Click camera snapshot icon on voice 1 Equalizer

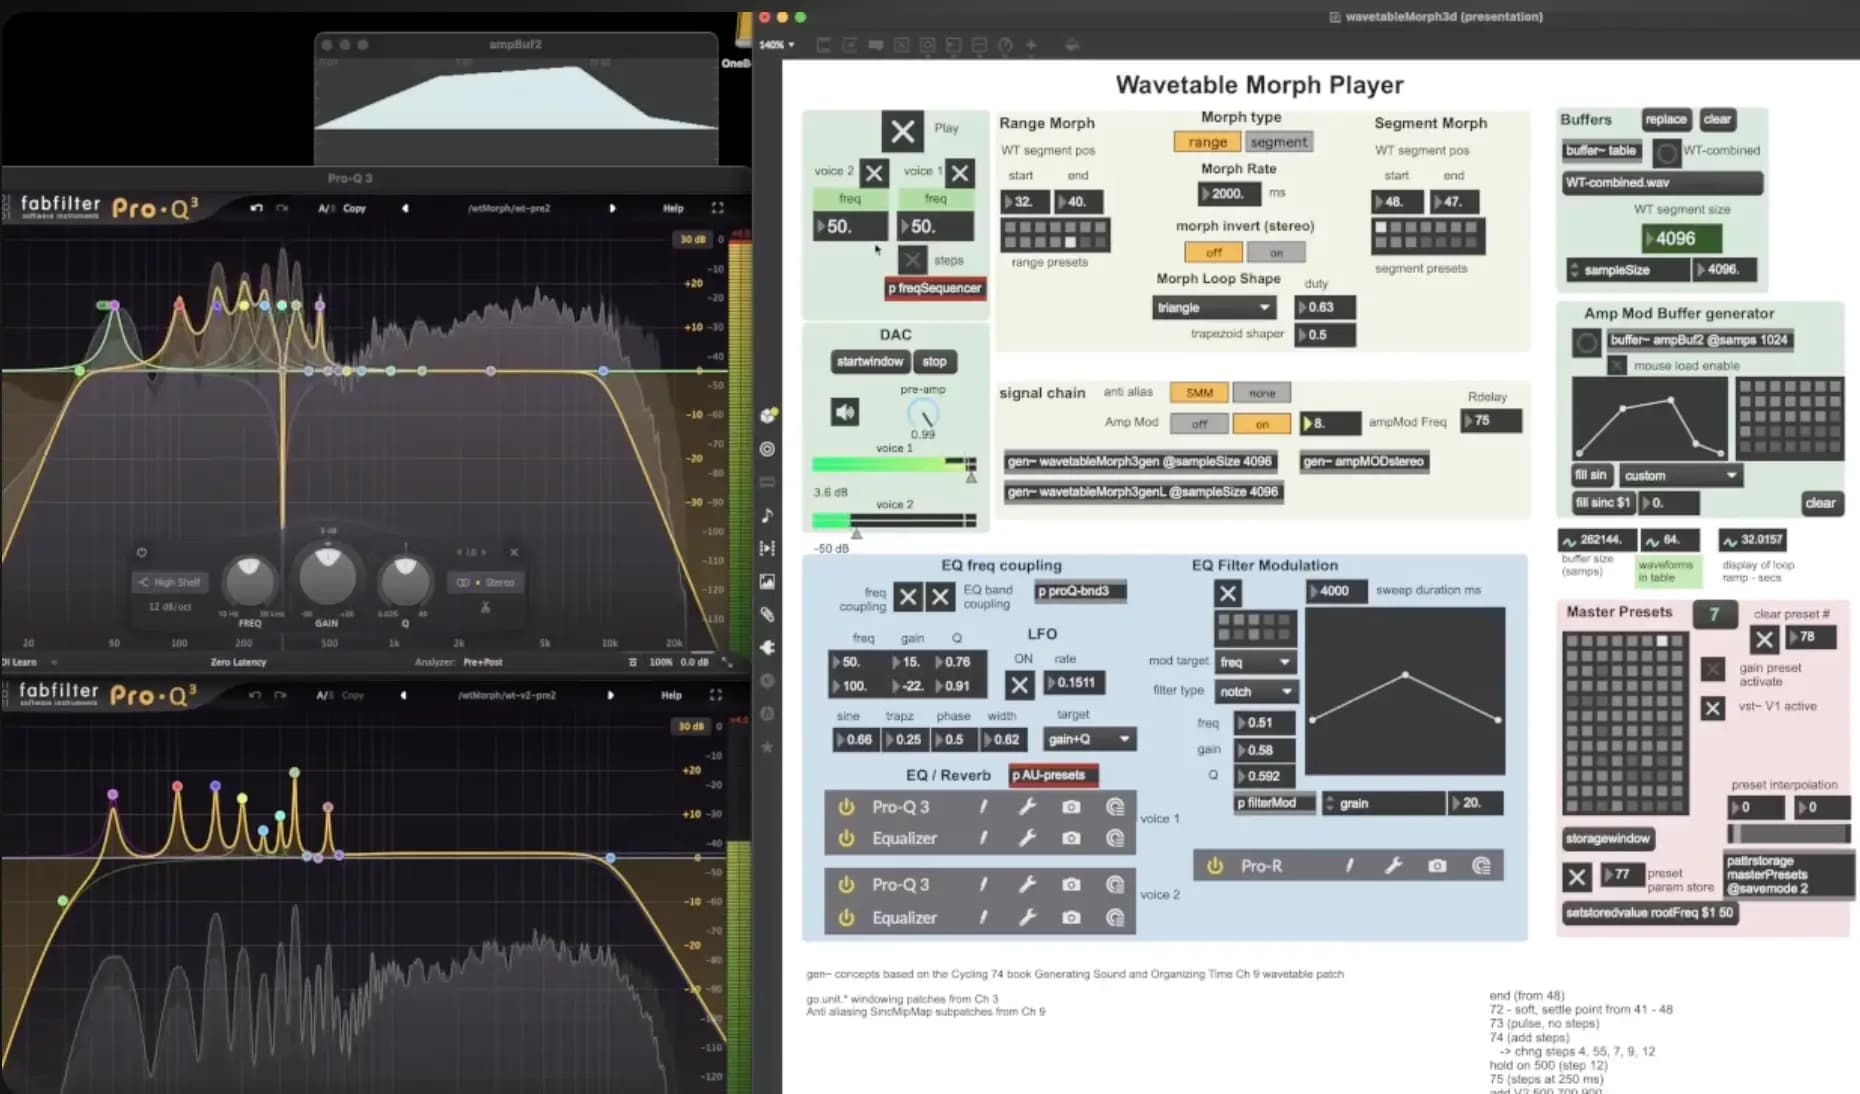pyautogui.click(x=1071, y=838)
